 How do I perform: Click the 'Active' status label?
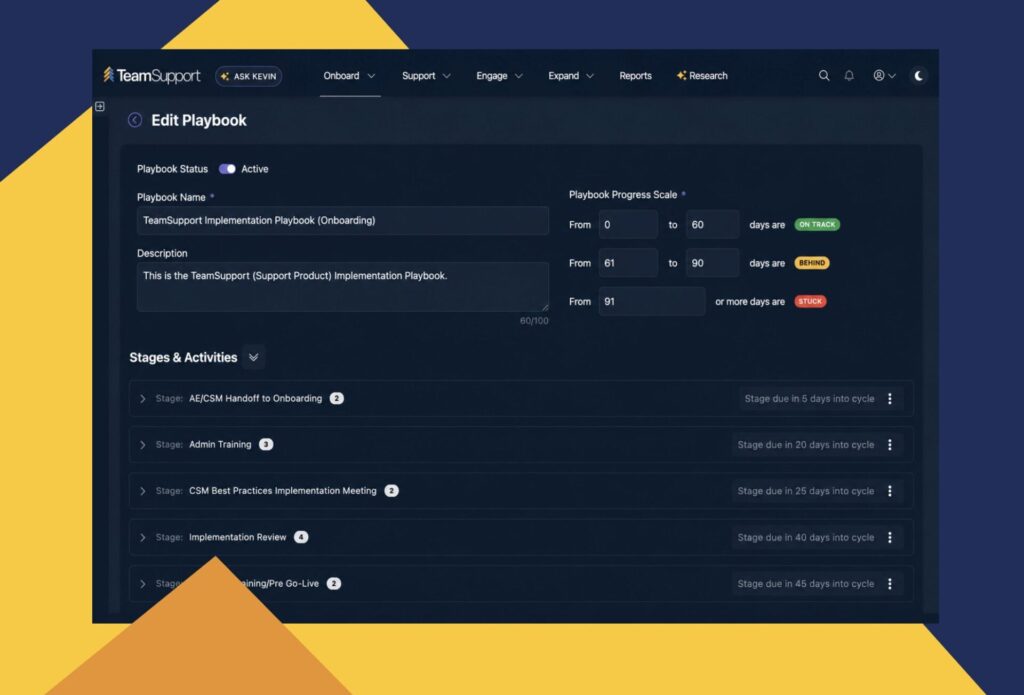point(255,169)
